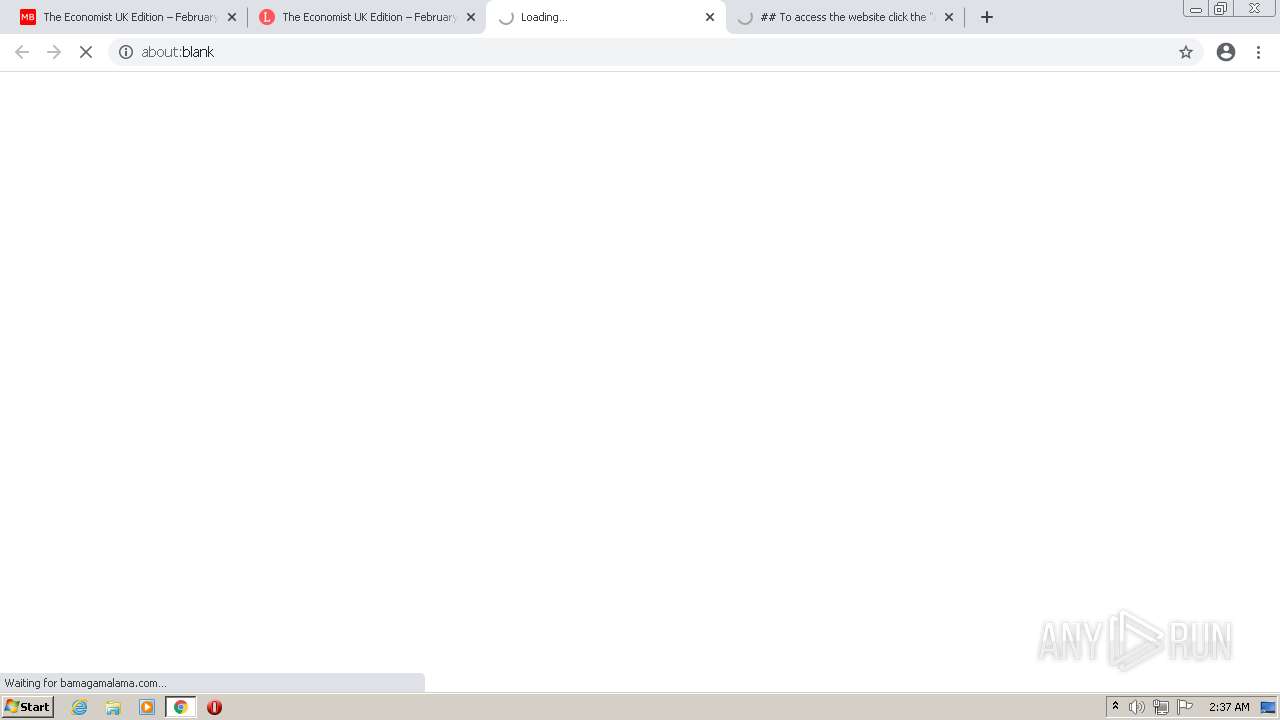Restore down the Chrome window
Viewport: 1280px width, 720px height.
tap(1221, 9)
